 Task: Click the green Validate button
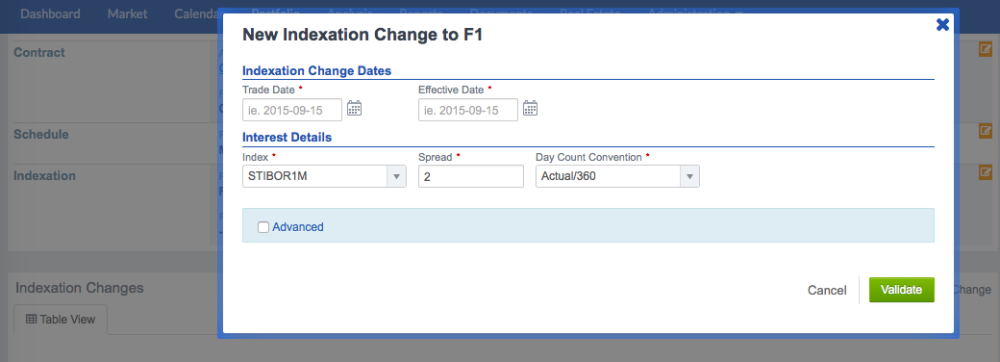pyautogui.click(x=902, y=290)
